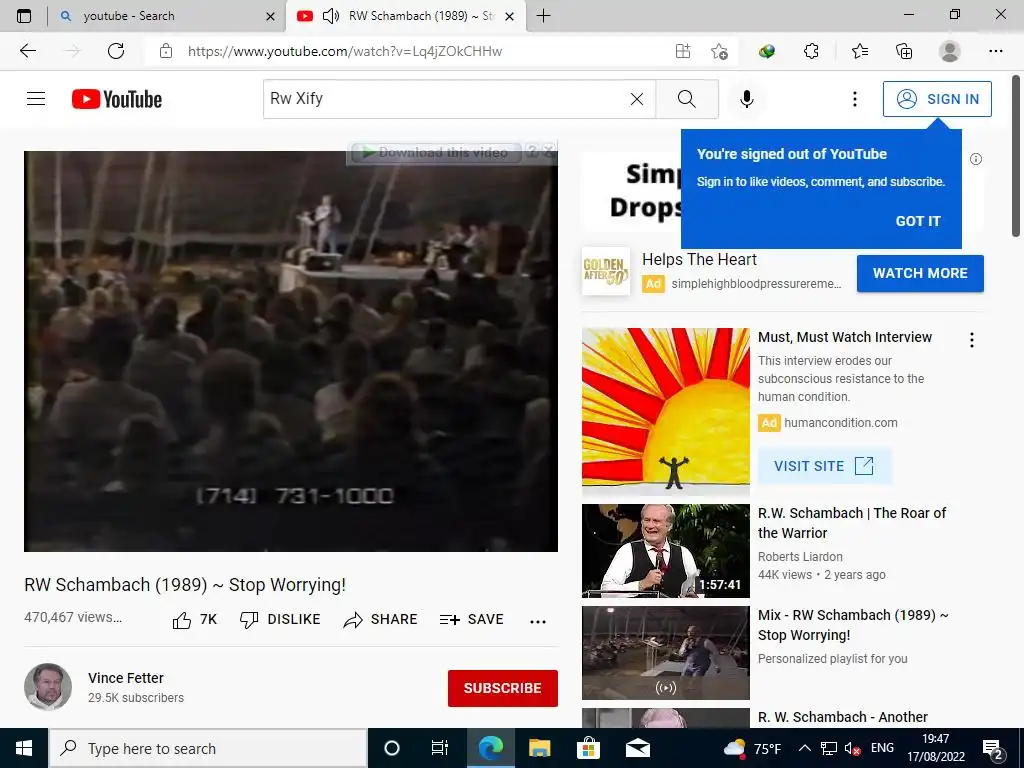Click the colorful extension icon in toolbar
The image size is (1024, 768).
[x=767, y=51]
